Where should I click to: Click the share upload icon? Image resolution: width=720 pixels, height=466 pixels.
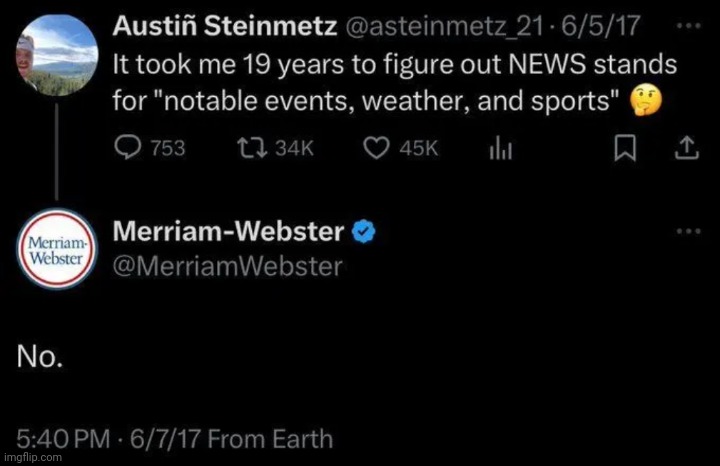686,148
